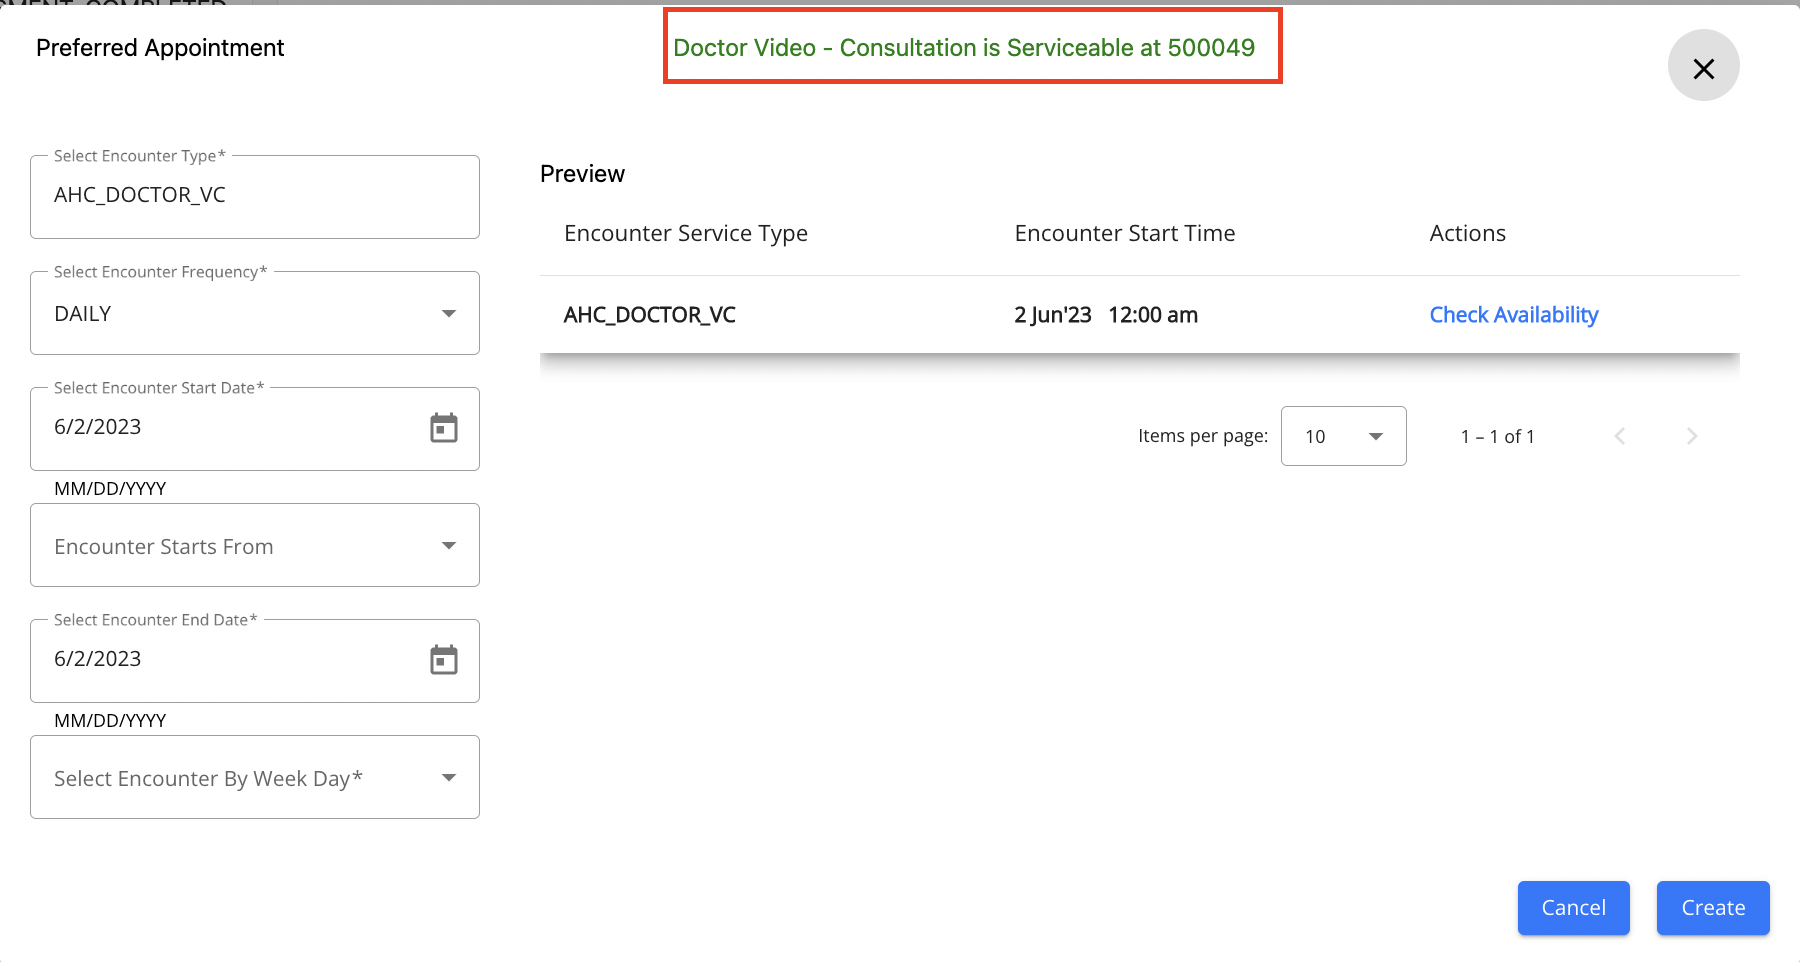
Task: Click the Encounter End Date text field
Action: pos(230,660)
